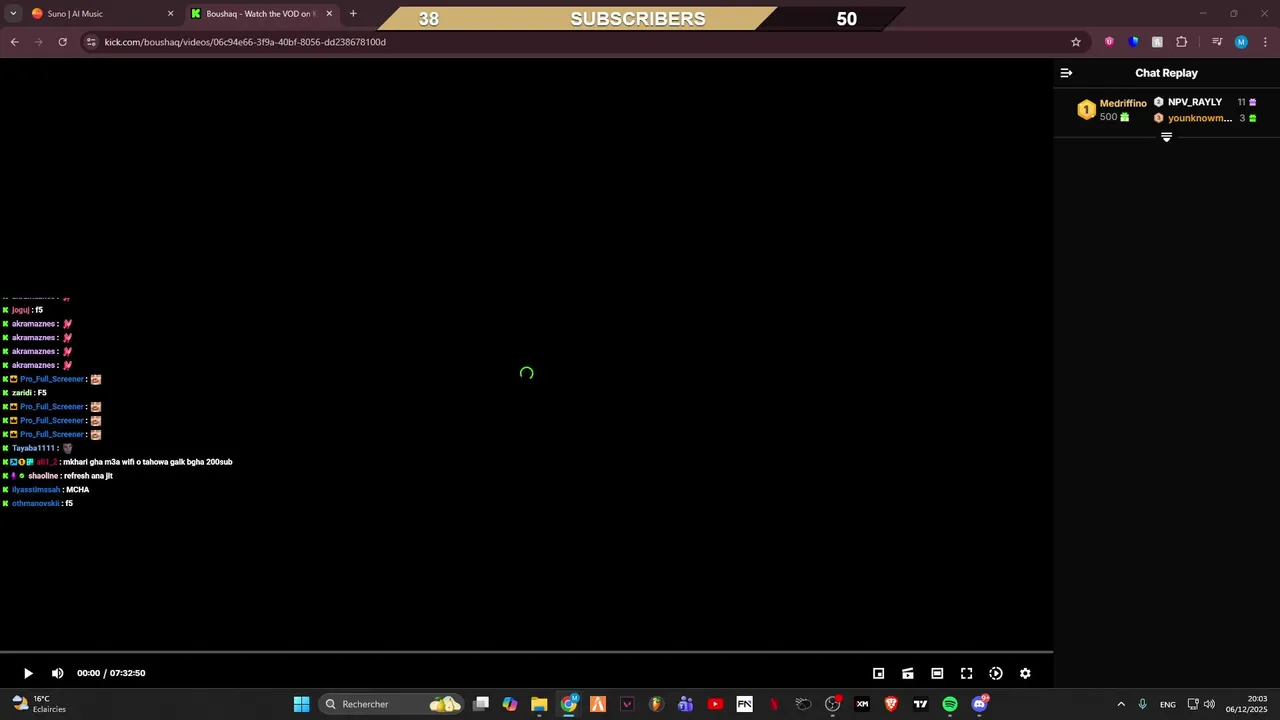Viewport: 1280px width, 720px height.
Task: Open Microsoft Teams on the taskbar
Action: click(685, 704)
